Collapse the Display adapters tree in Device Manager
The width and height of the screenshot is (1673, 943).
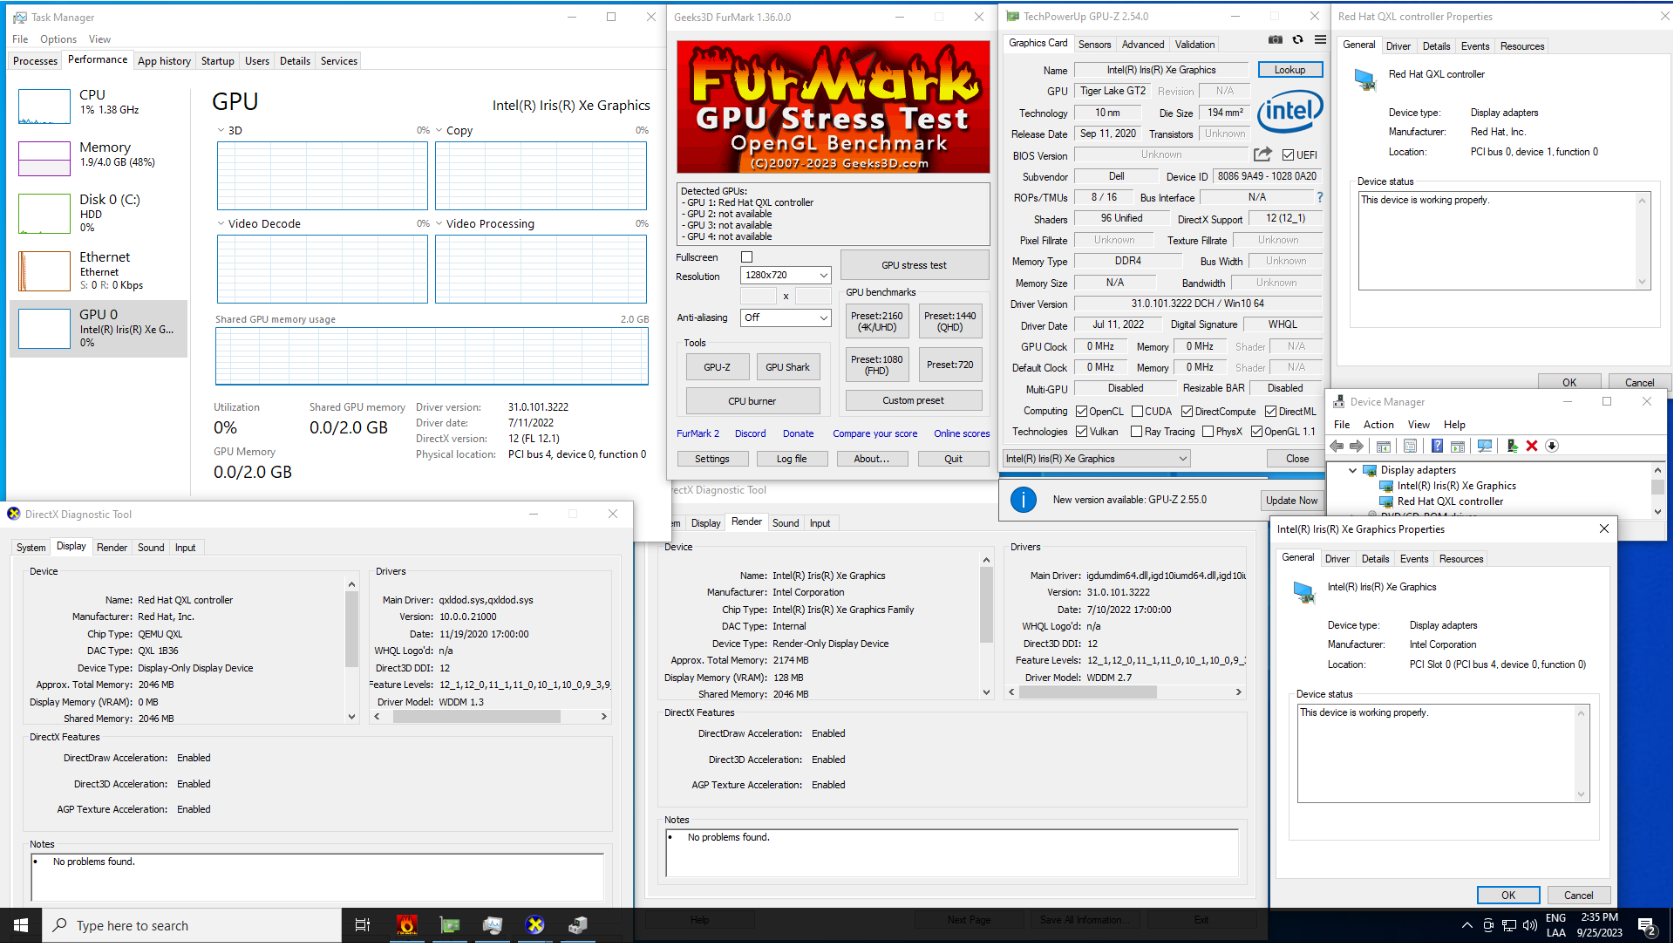tap(1354, 470)
